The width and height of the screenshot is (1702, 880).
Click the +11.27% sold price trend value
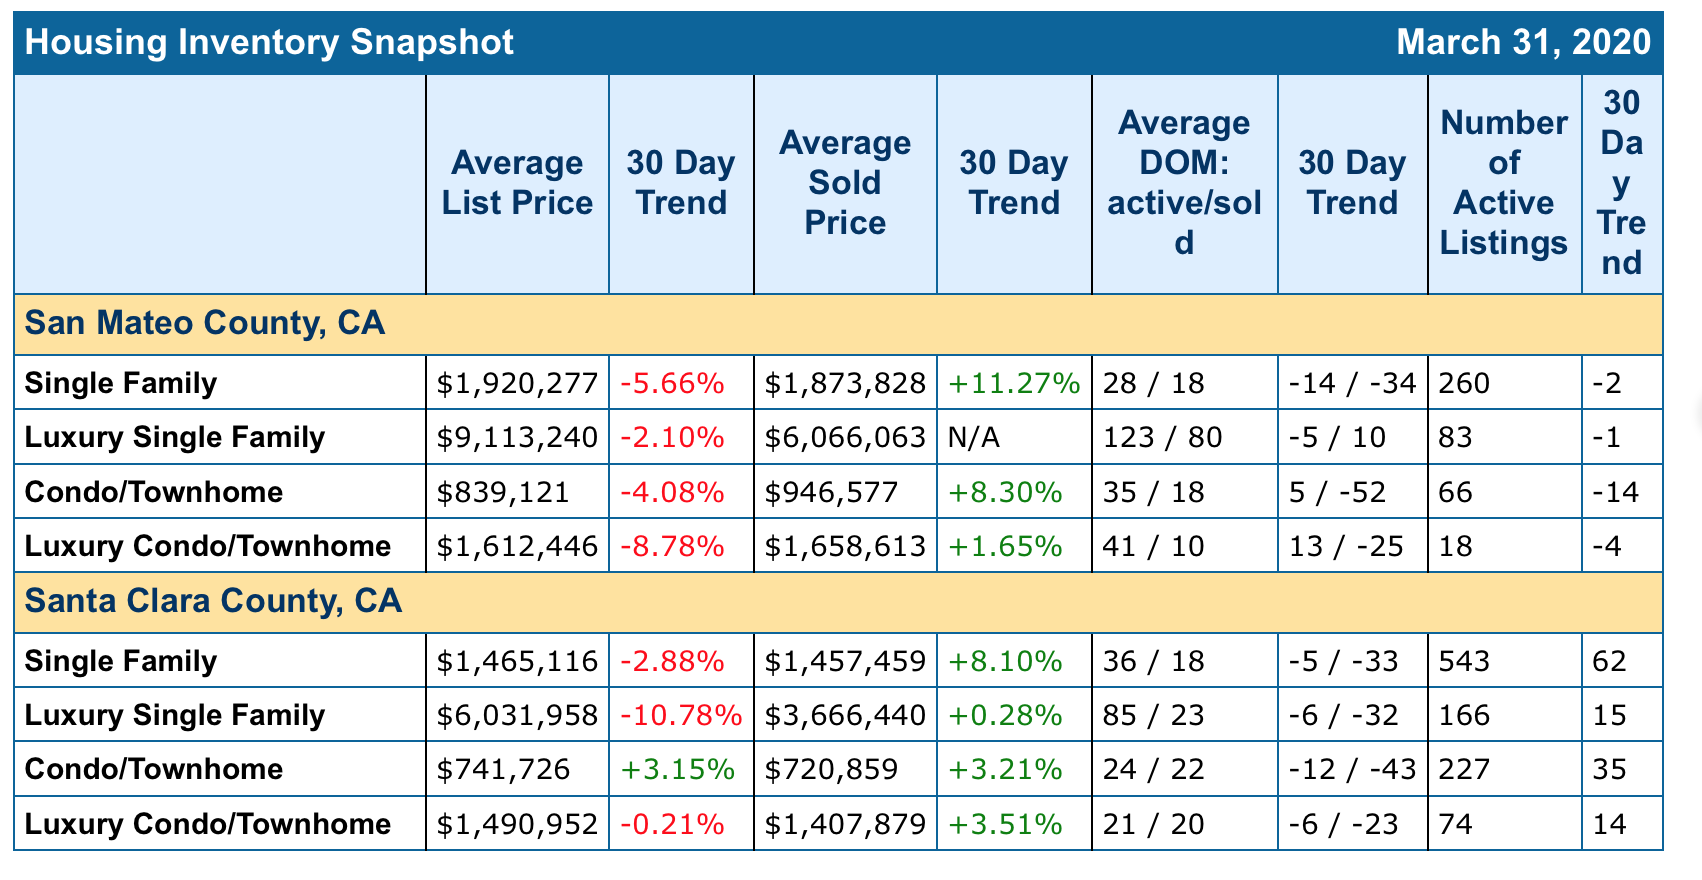coord(1014,384)
